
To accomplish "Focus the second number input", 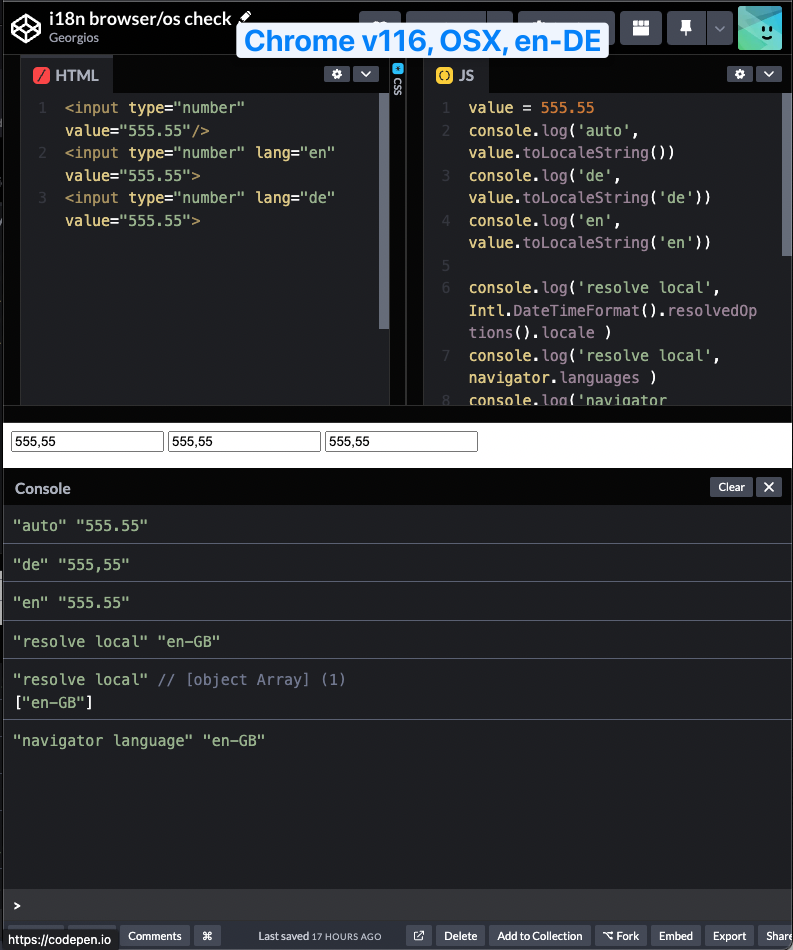I will 244,441.
